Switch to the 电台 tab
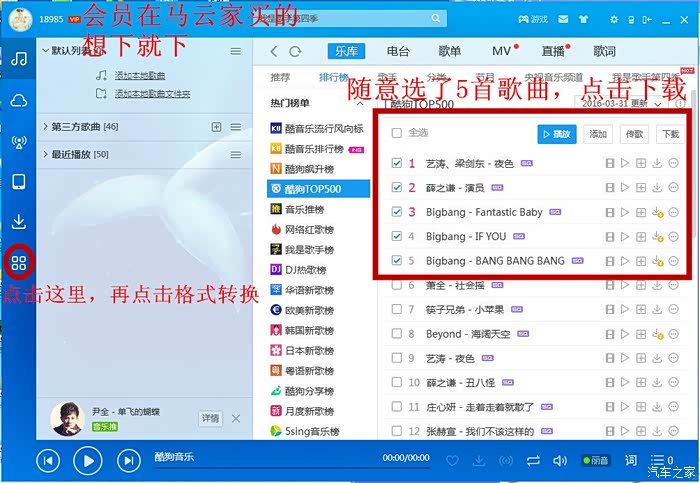The width and height of the screenshot is (700, 483). (398, 51)
